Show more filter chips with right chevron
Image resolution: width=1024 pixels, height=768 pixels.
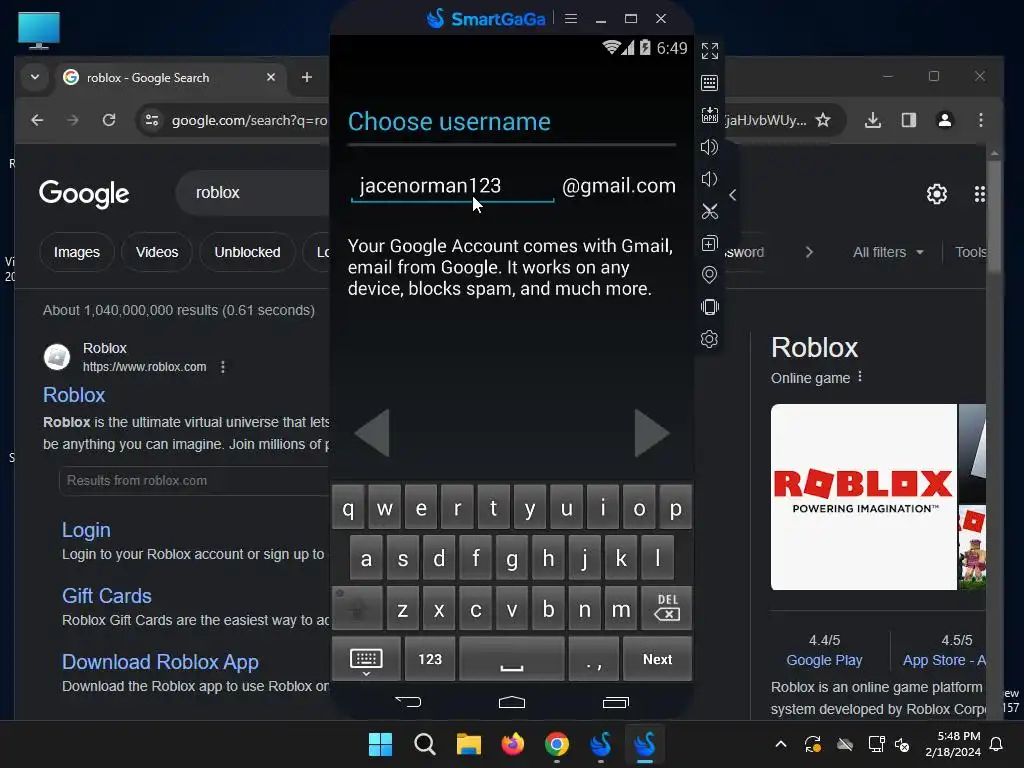tap(809, 252)
